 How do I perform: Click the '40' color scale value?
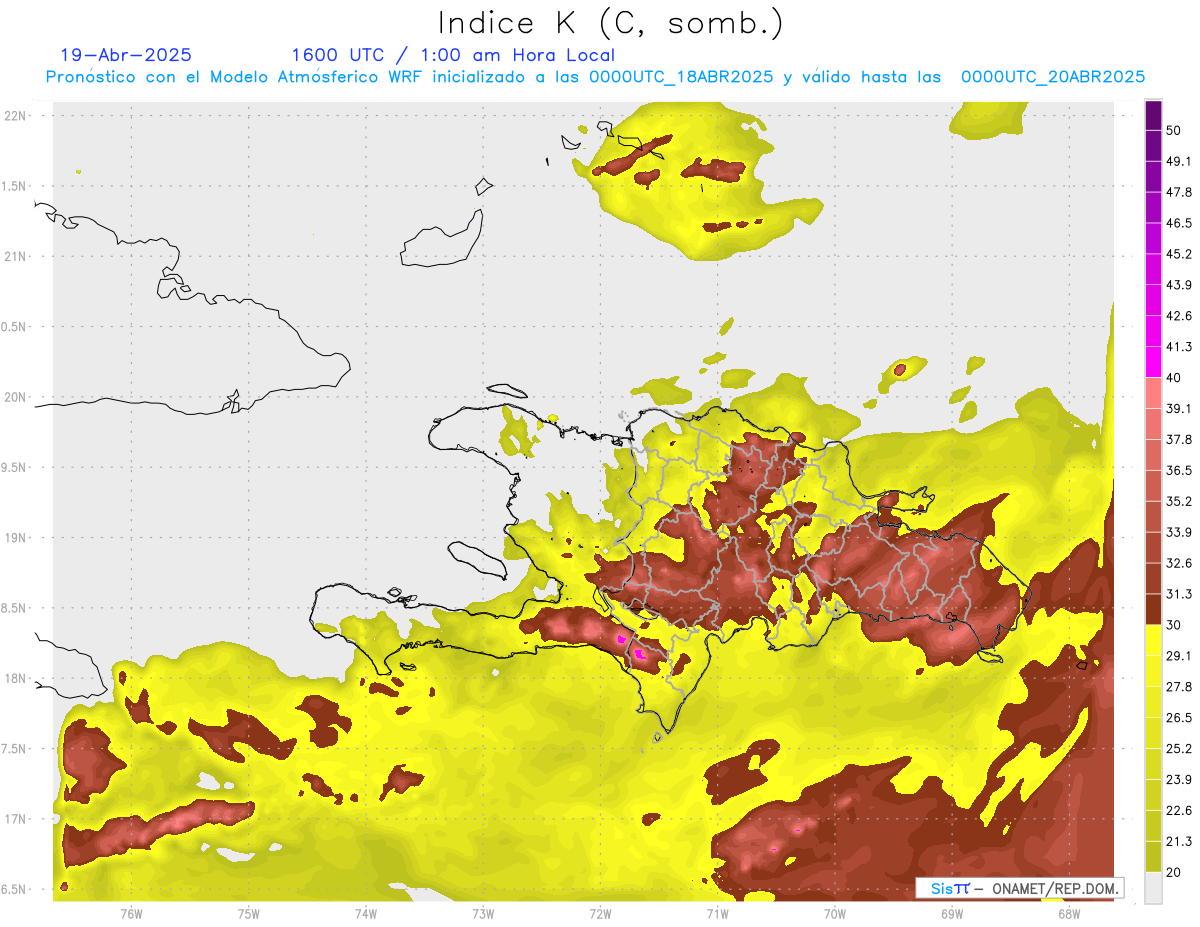pos(1175,378)
